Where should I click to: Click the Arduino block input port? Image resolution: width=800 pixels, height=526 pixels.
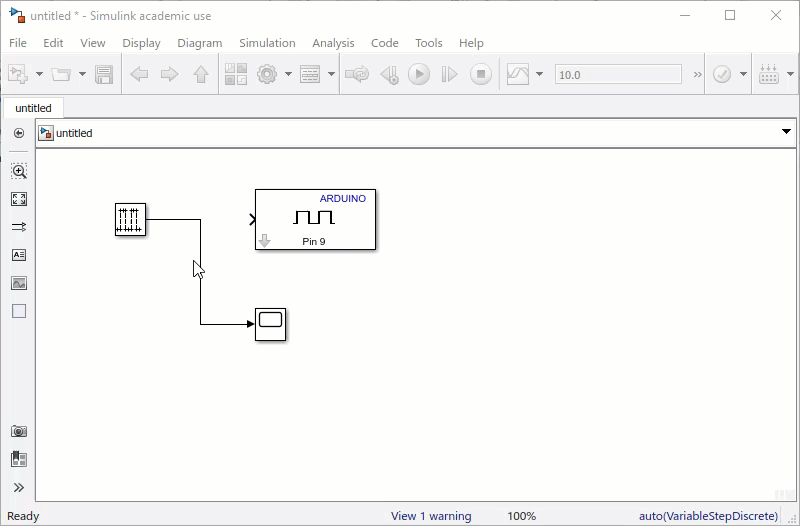click(252, 219)
